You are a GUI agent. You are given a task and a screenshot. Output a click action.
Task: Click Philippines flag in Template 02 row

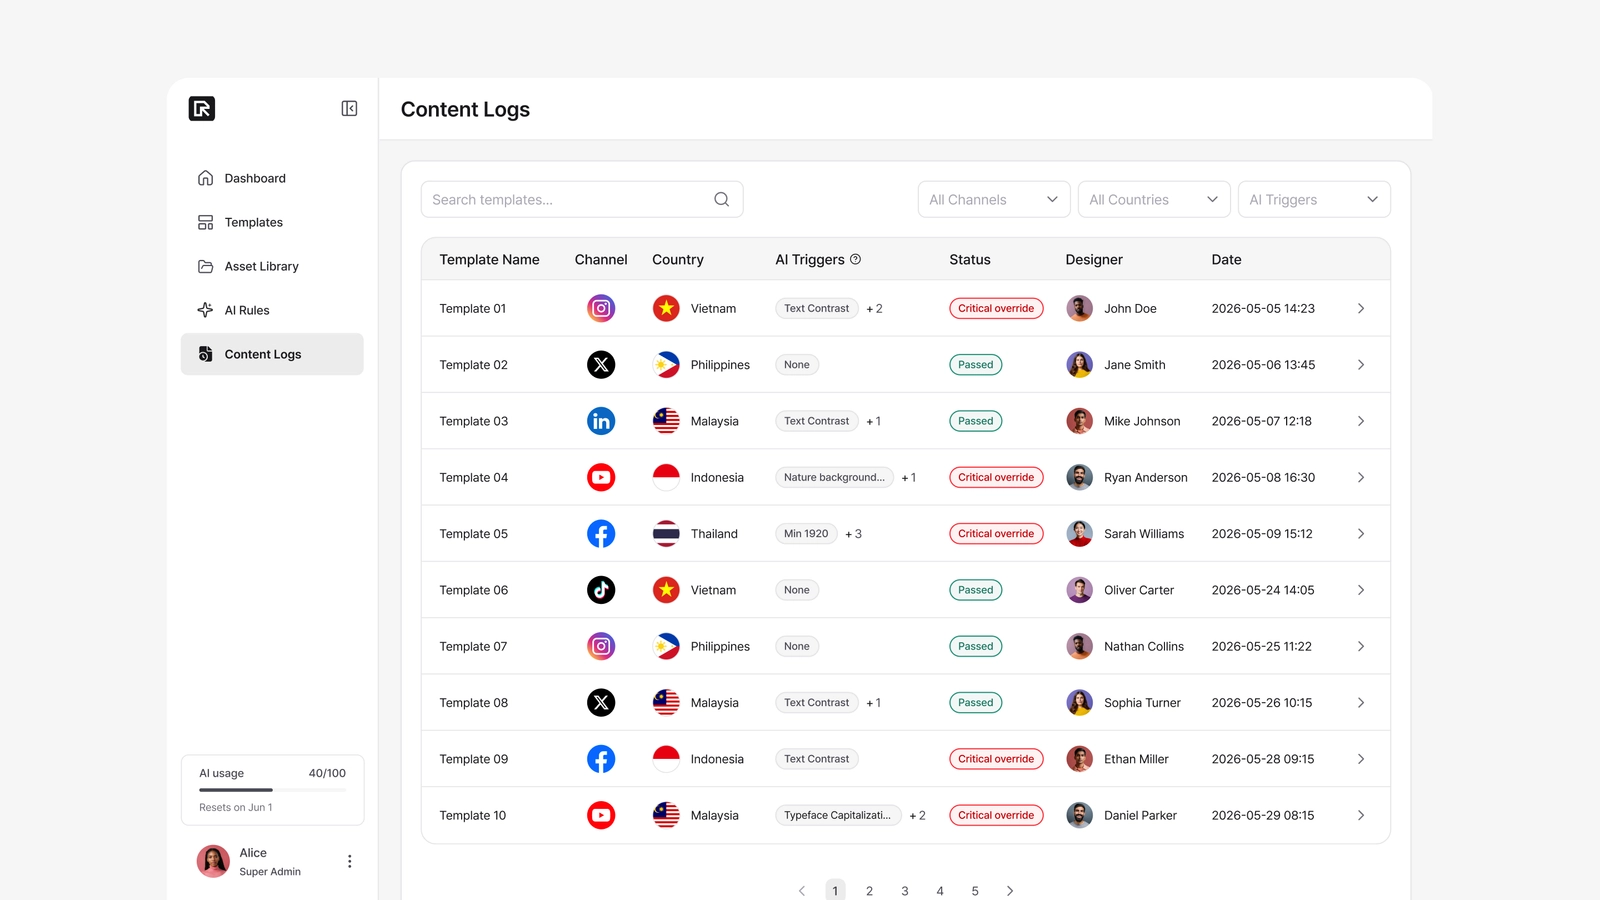click(x=666, y=365)
